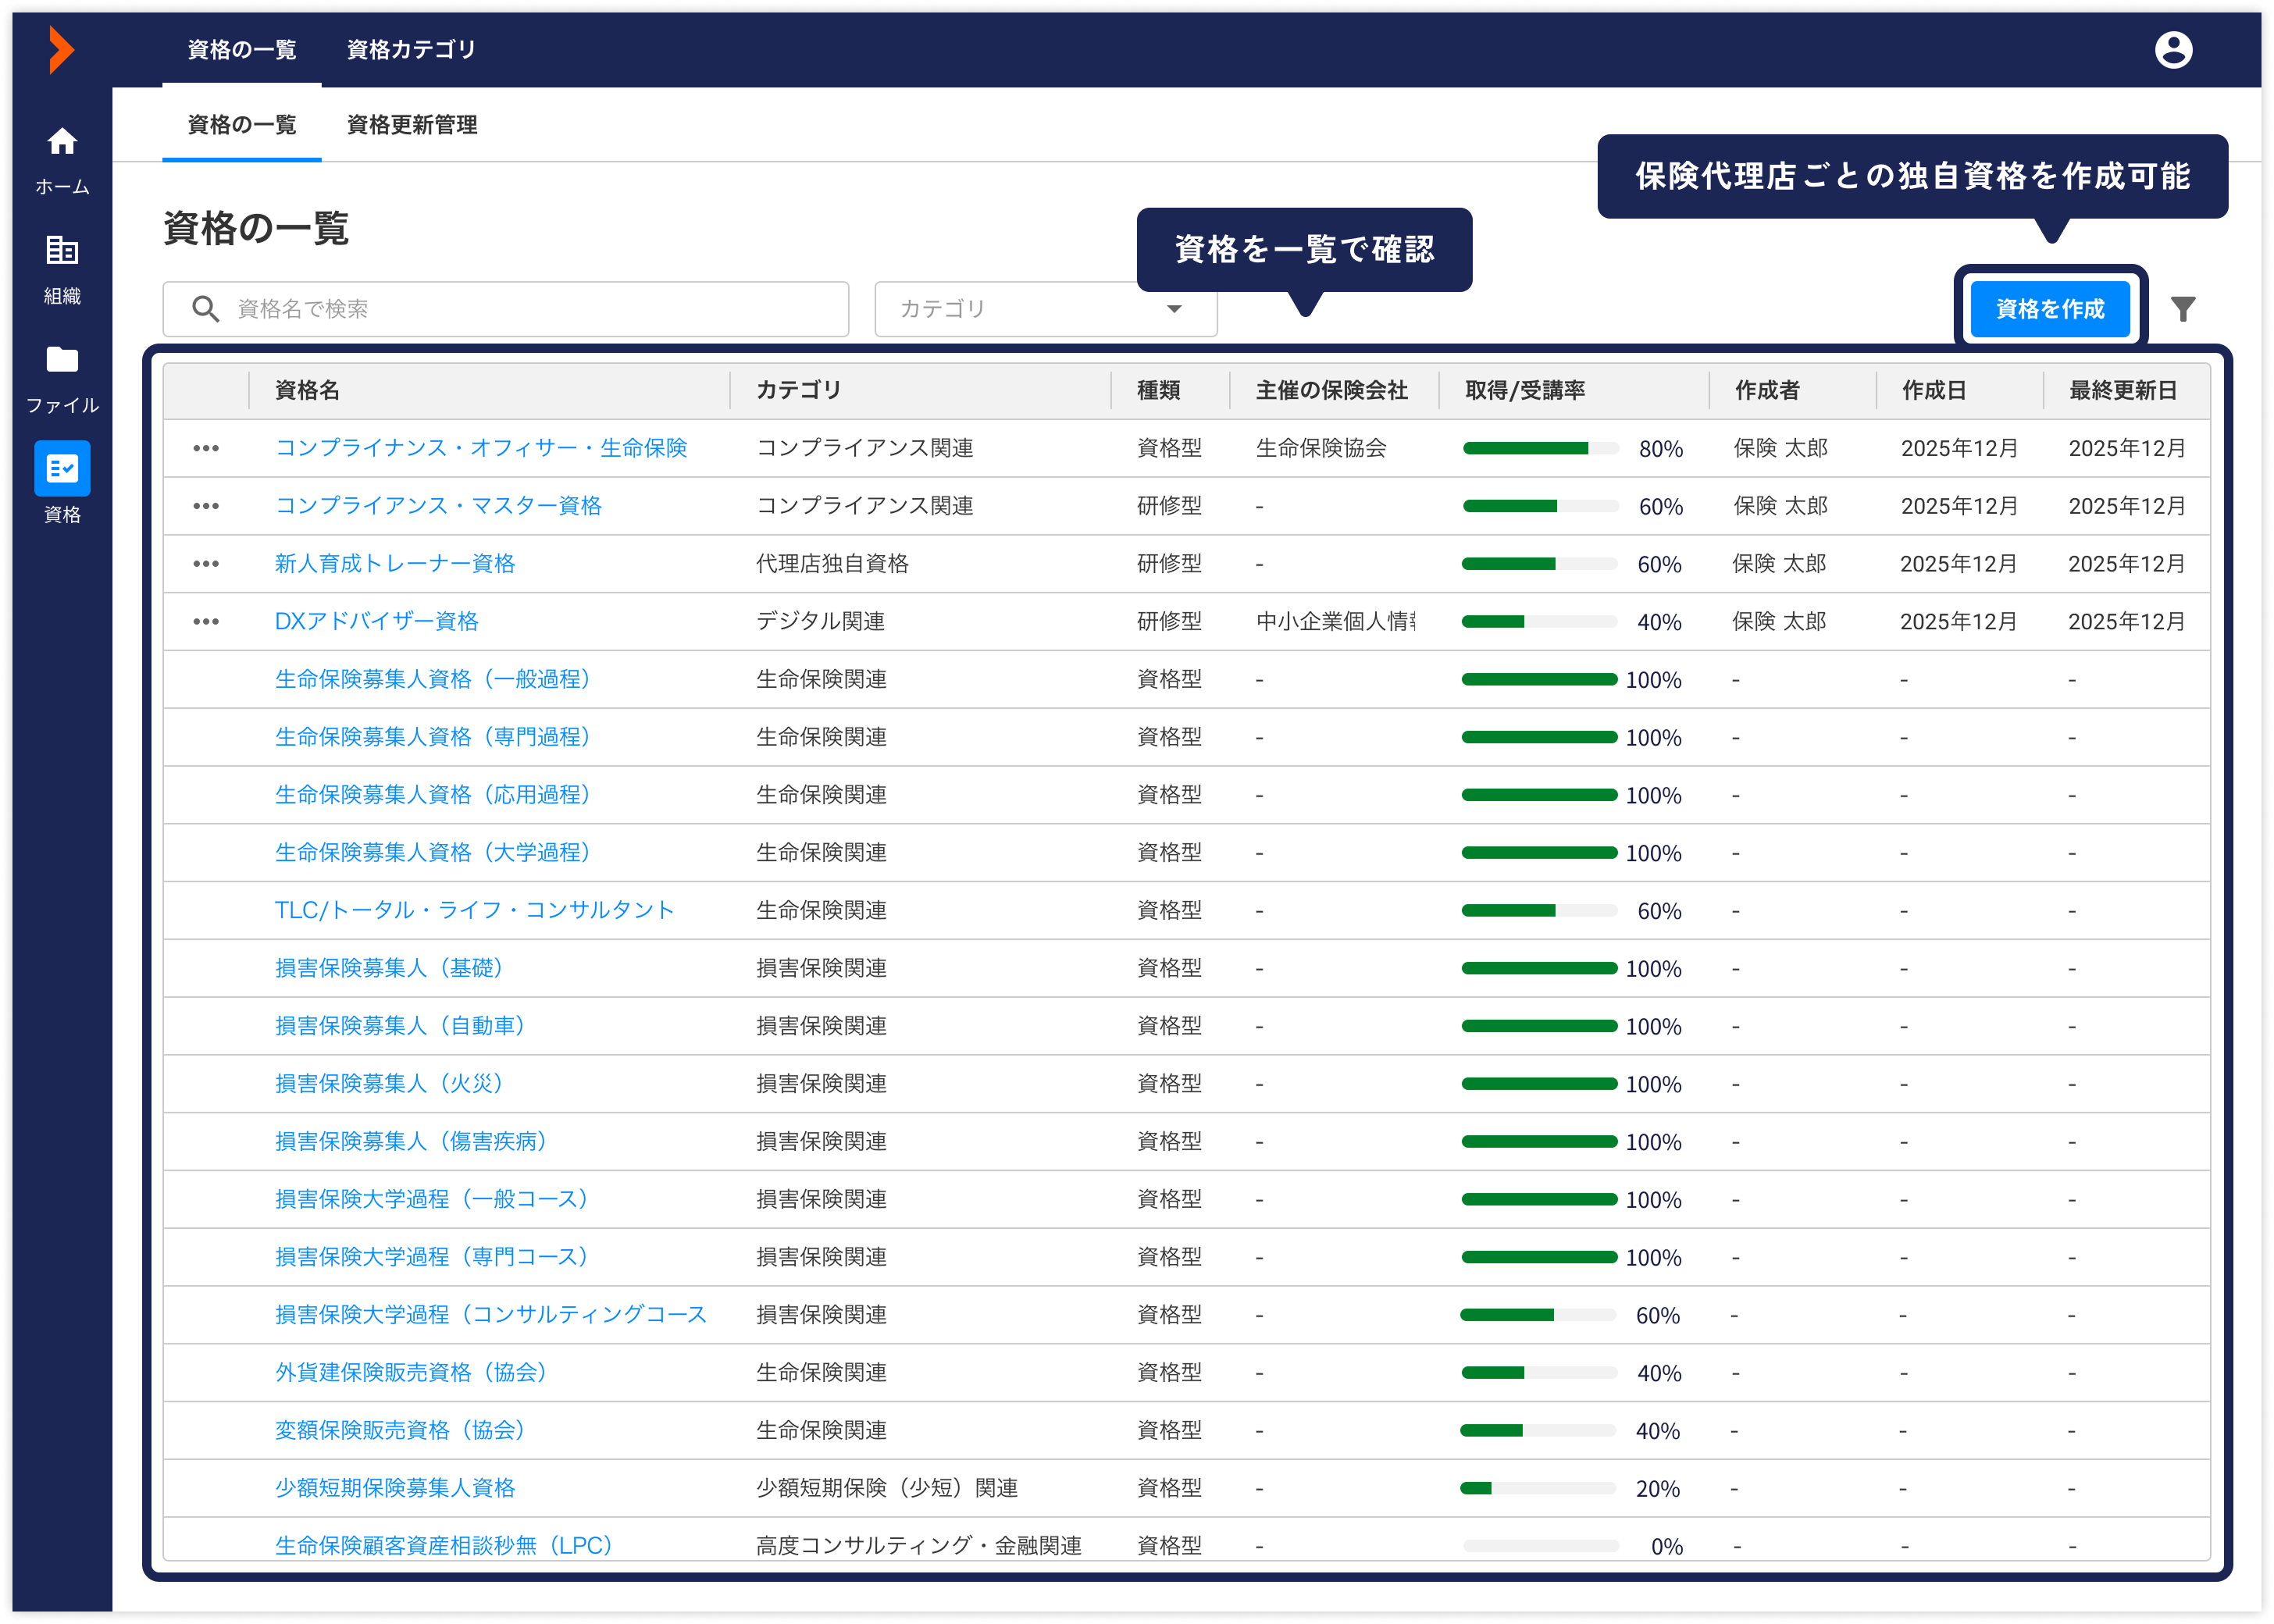Switch to 資格更新管理 sub tab
The image size is (2274, 1624).
[411, 125]
